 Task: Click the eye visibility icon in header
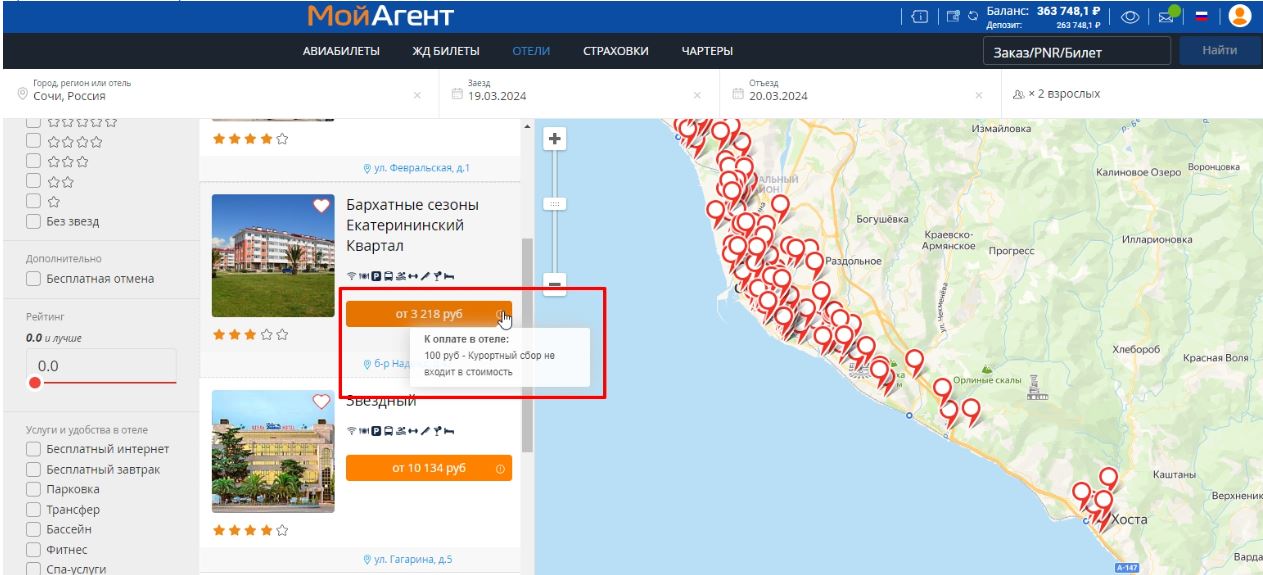pyautogui.click(x=1131, y=17)
